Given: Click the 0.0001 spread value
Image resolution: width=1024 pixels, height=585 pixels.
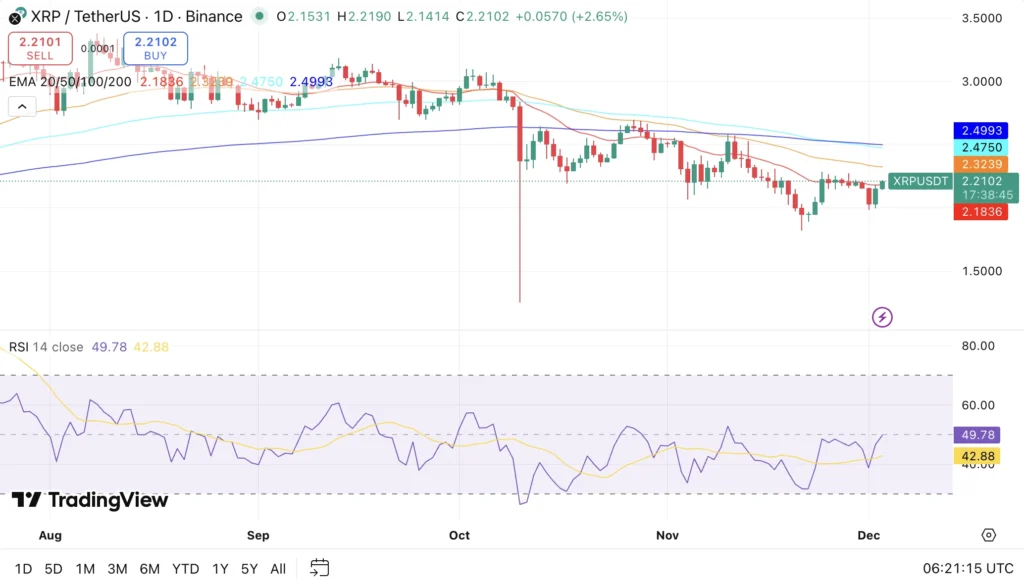Looking at the screenshot, I should point(97,48).
